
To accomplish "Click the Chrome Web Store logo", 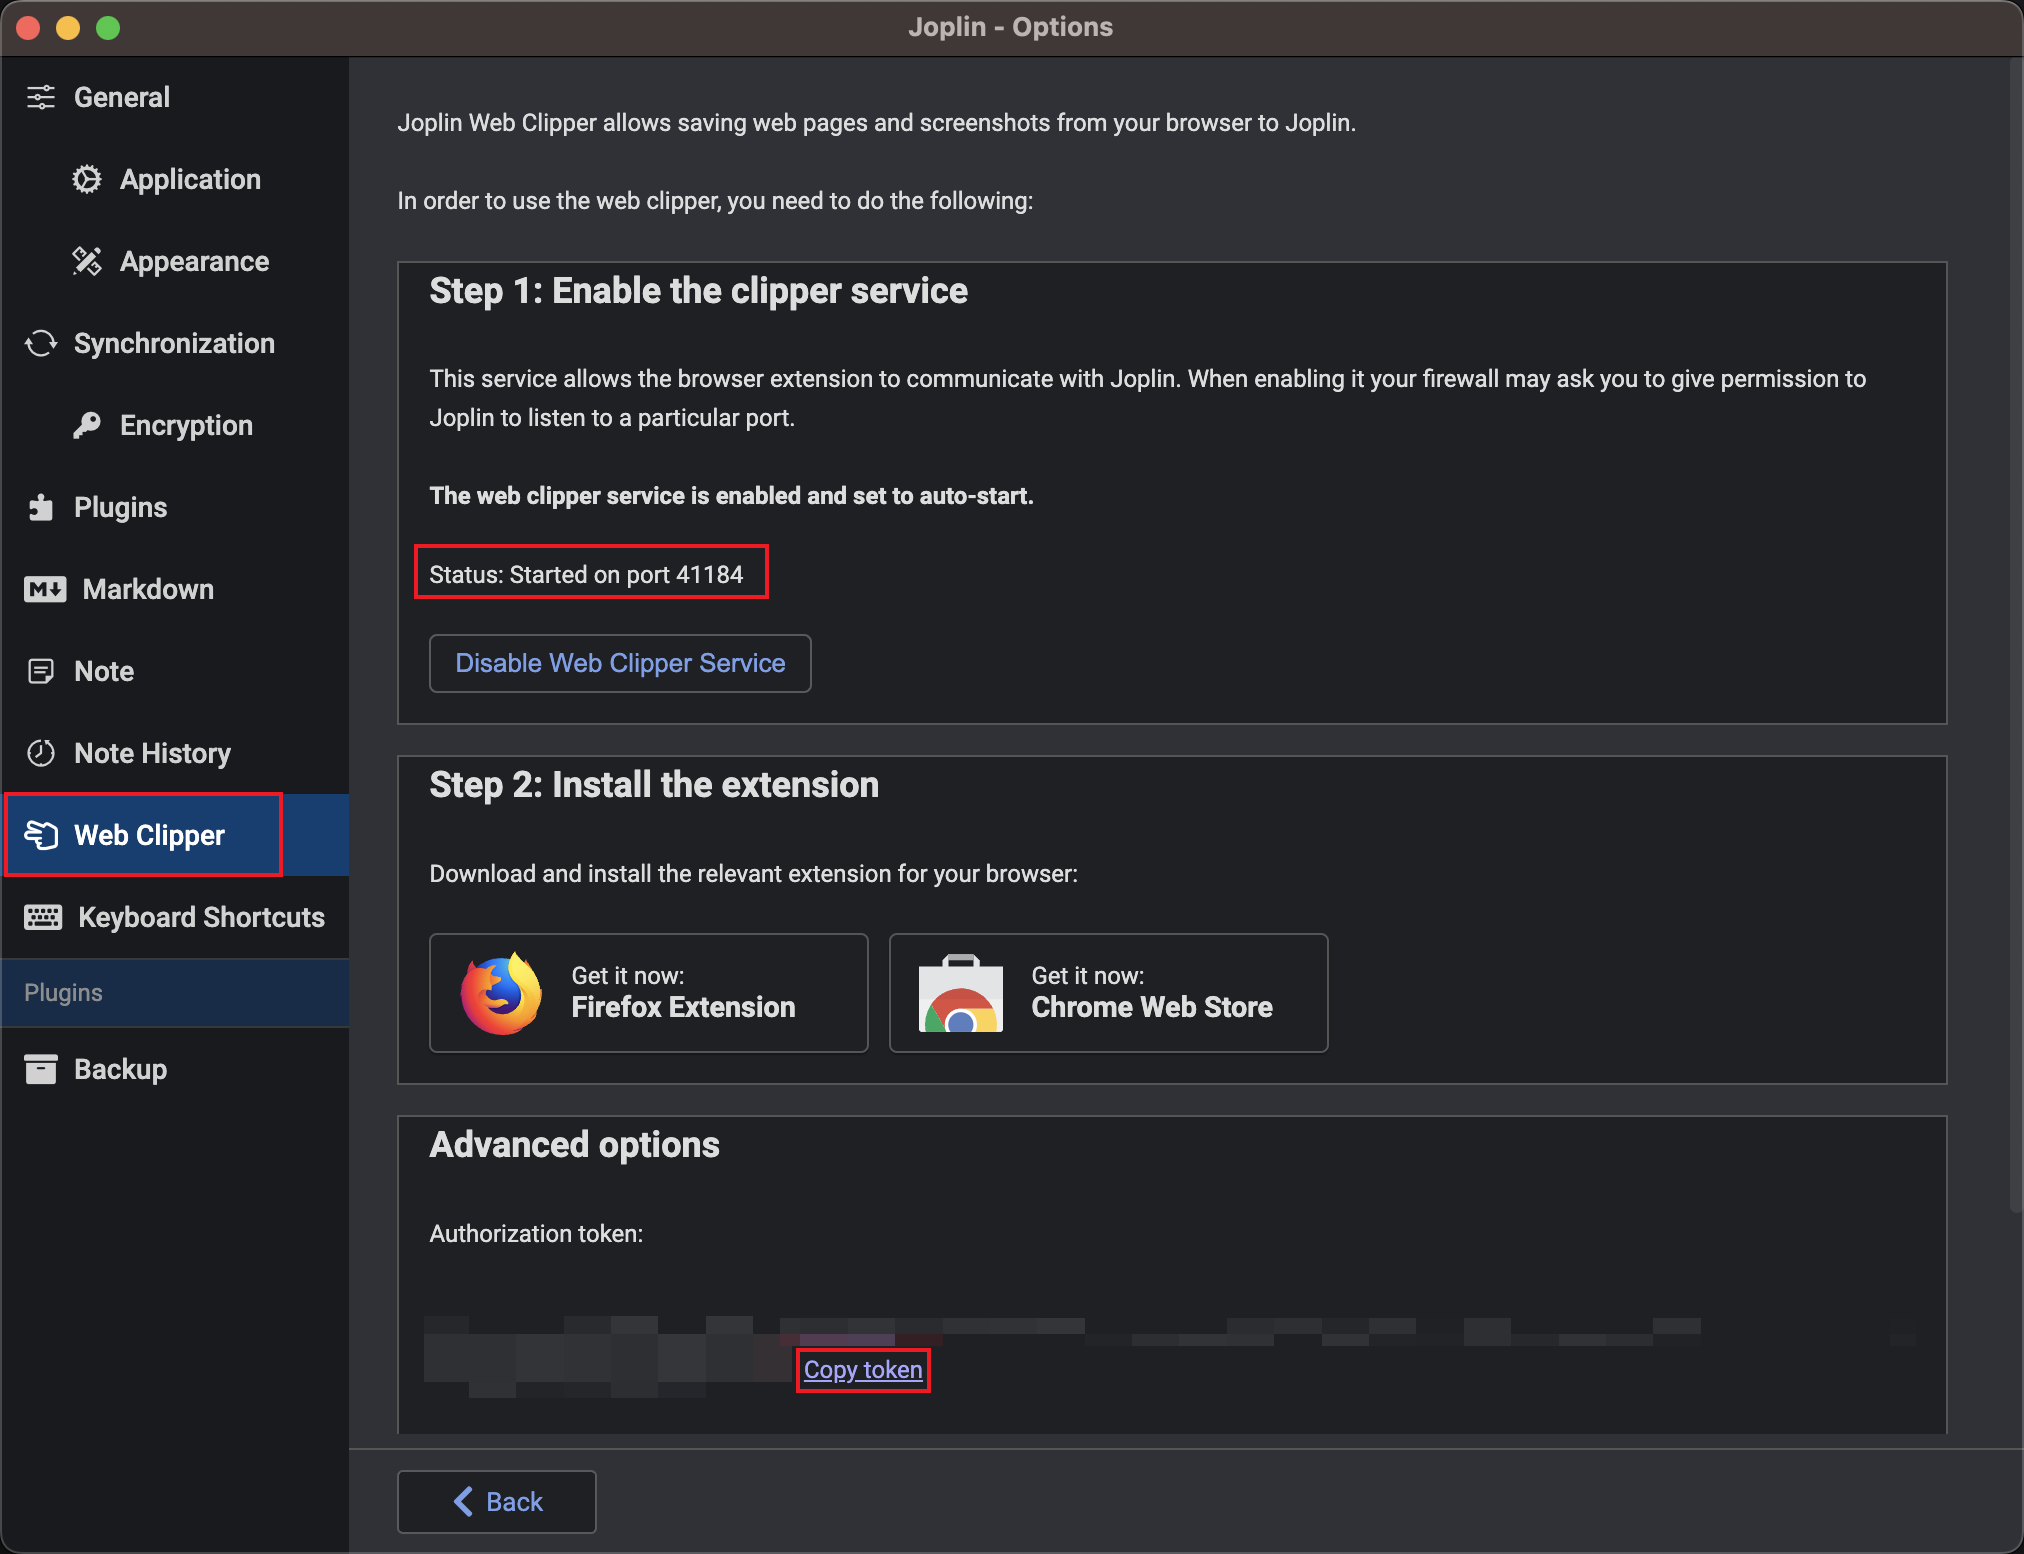I will click(x=960, y=993).
